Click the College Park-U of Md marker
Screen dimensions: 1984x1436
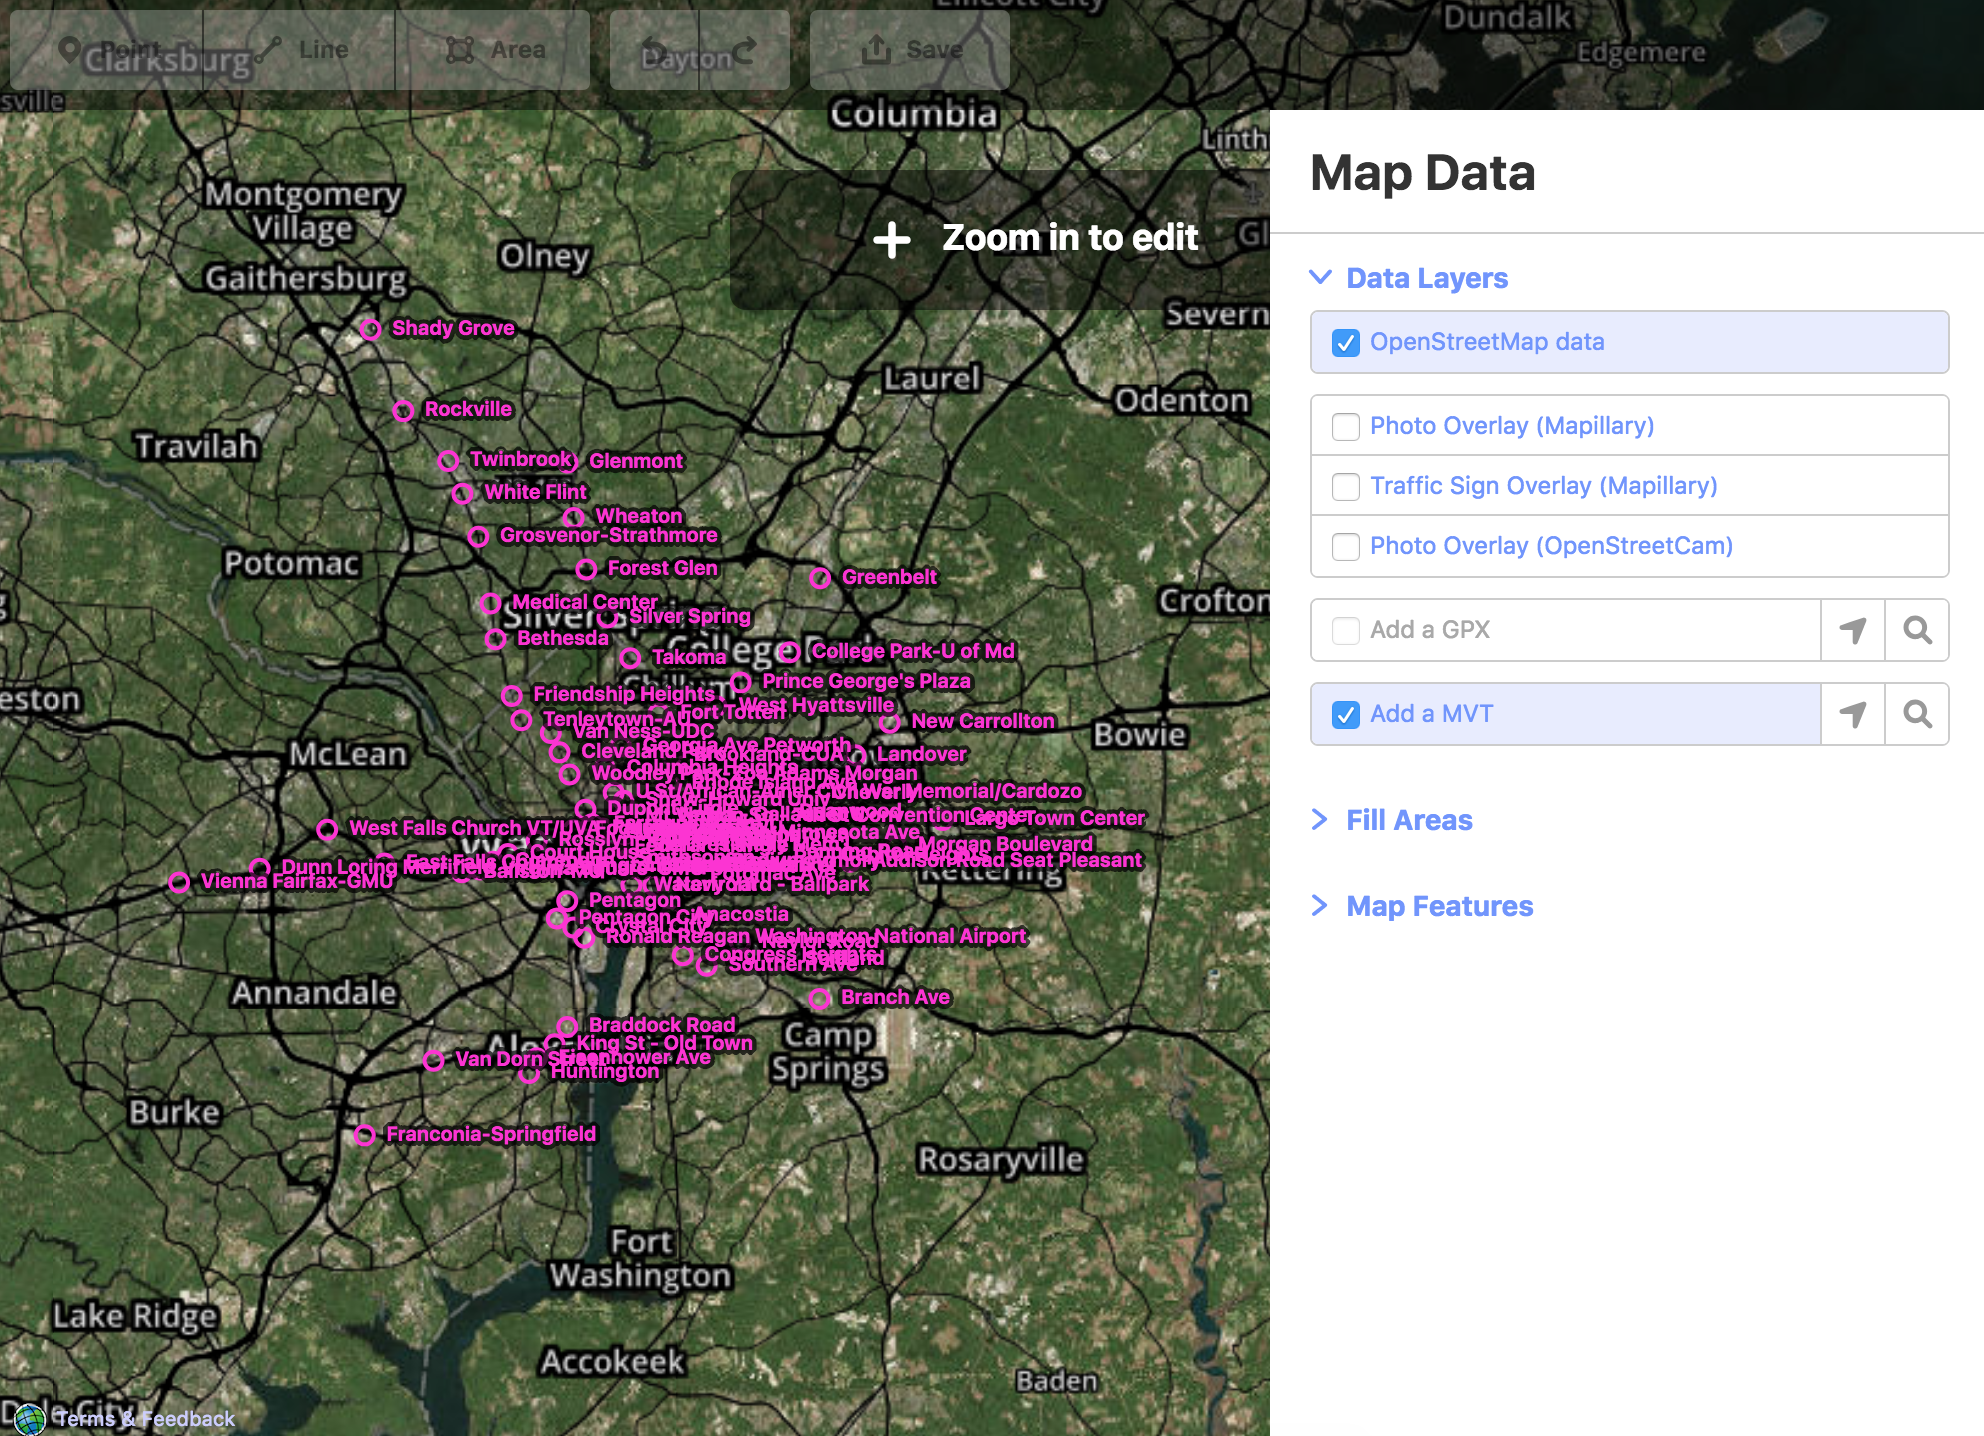tap(790, 653)
